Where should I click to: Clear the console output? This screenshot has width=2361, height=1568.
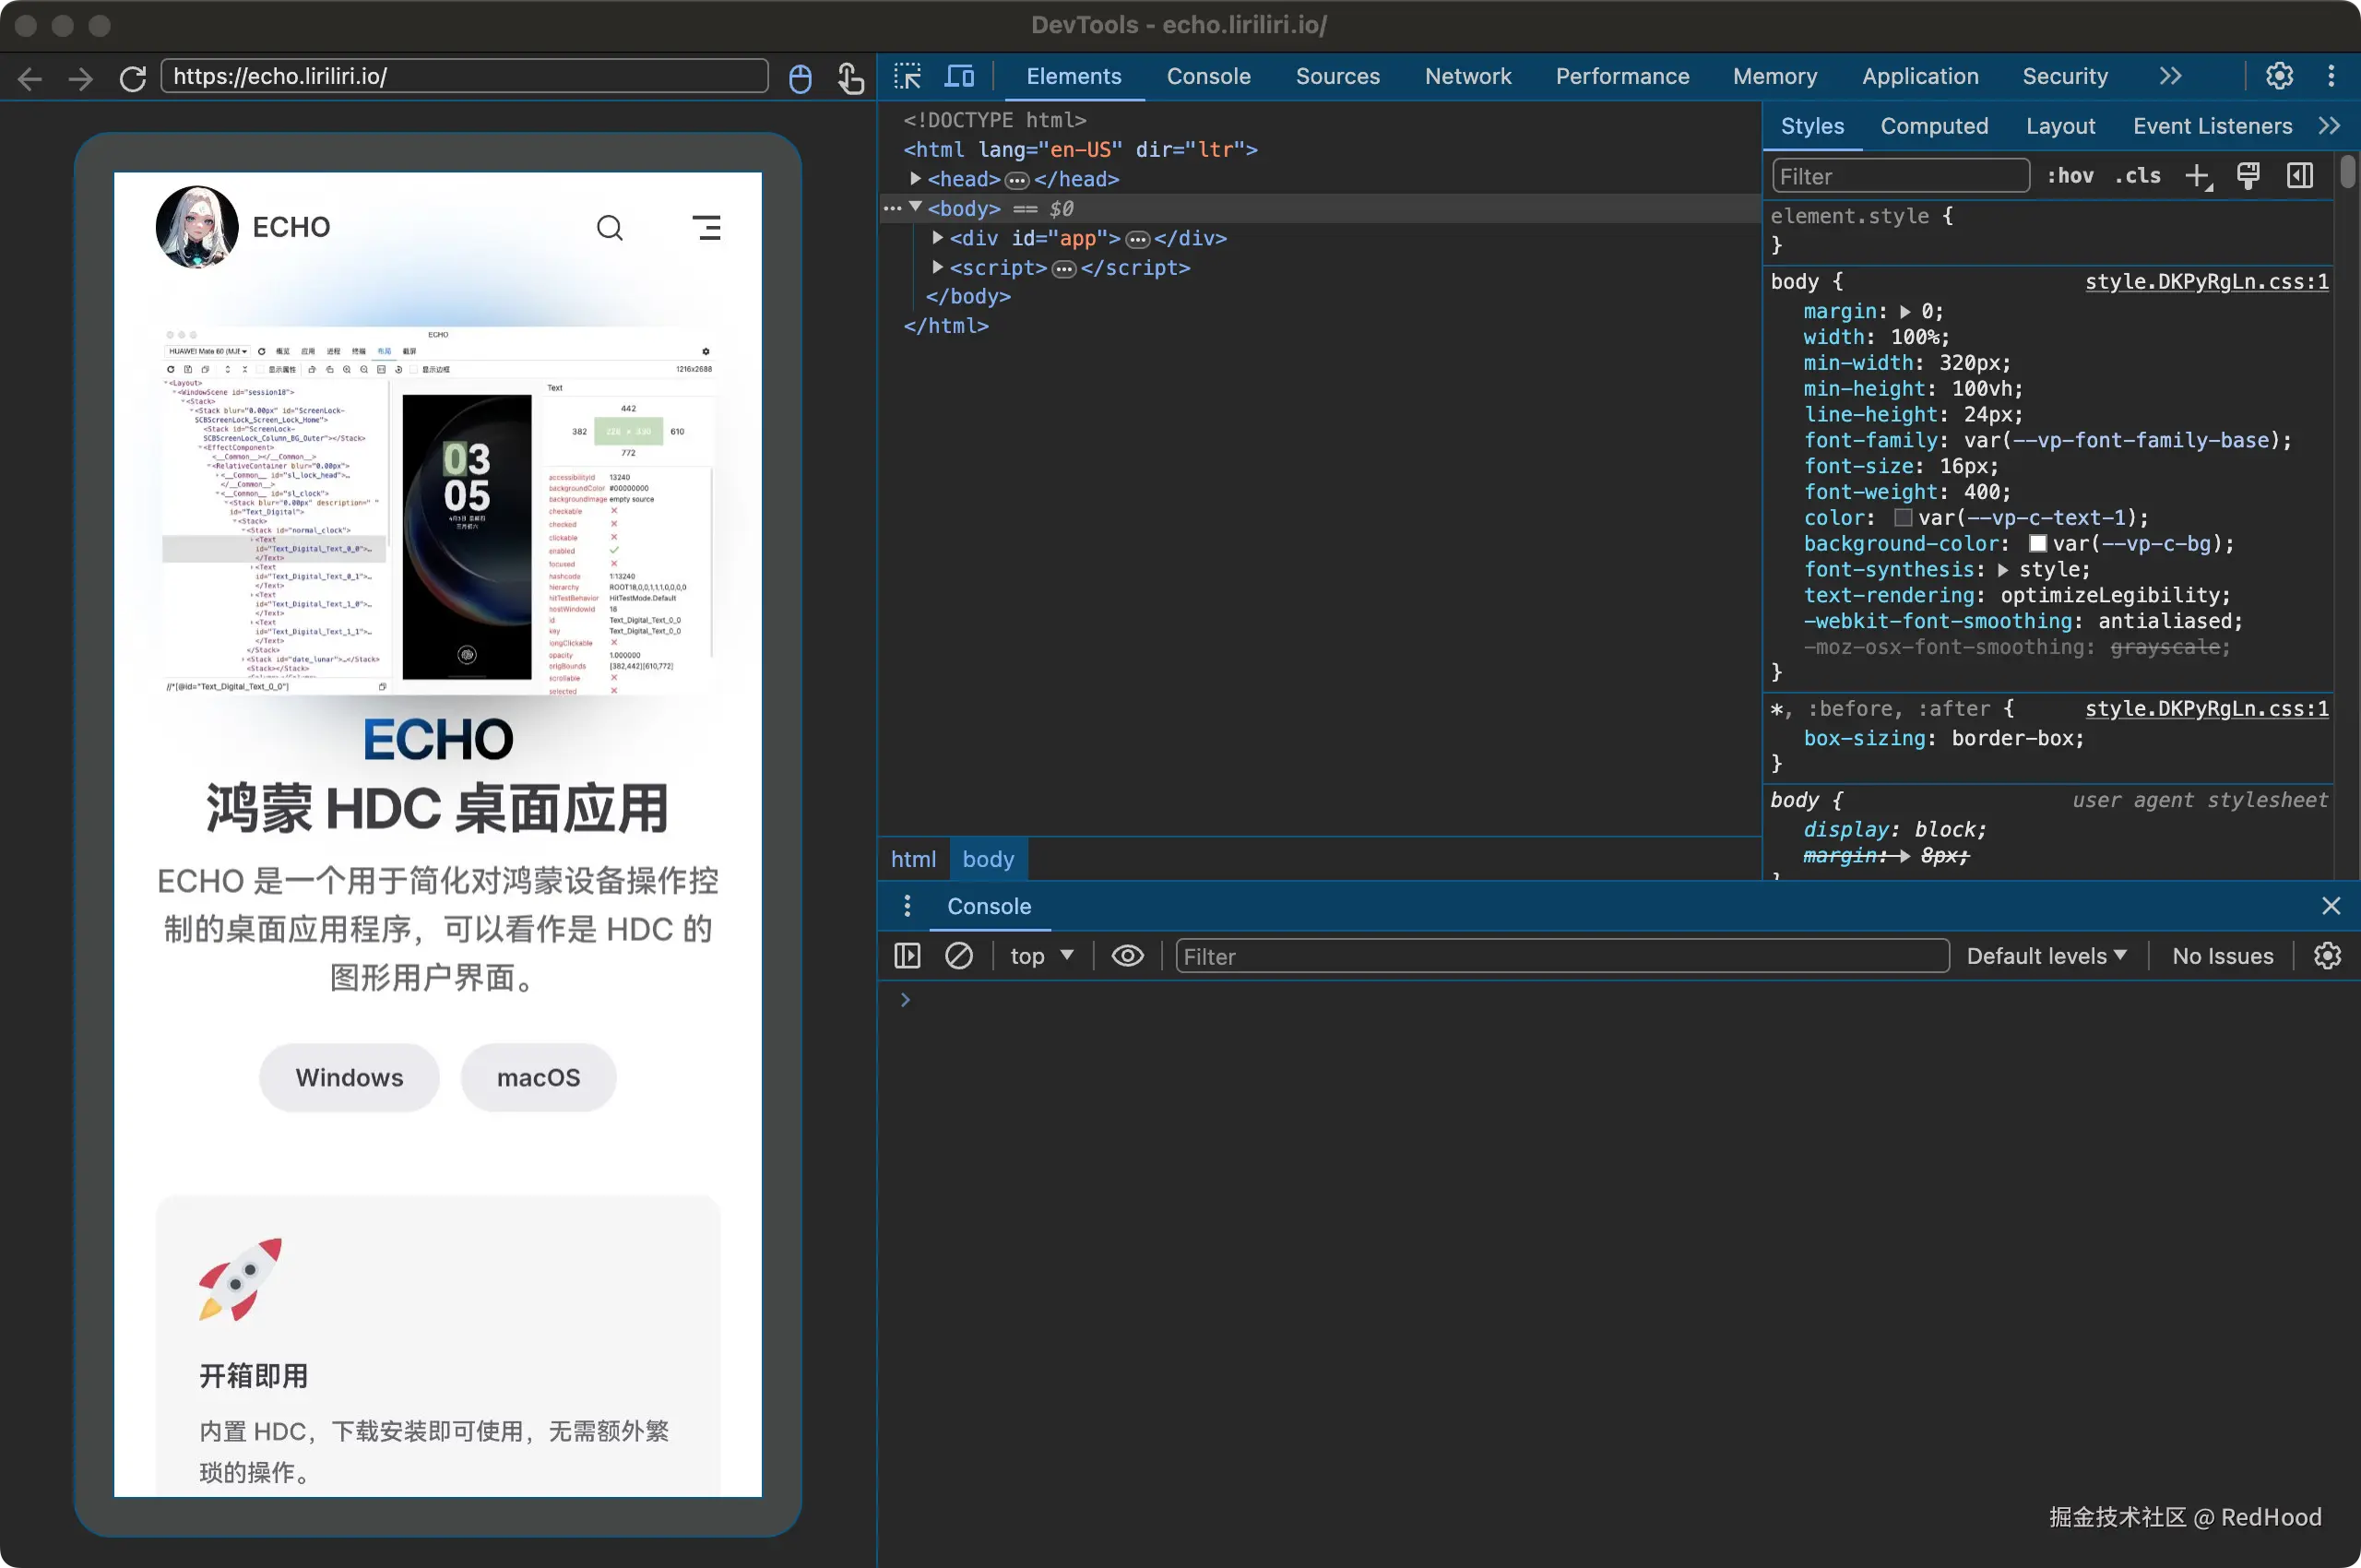[x=958, y=956]
